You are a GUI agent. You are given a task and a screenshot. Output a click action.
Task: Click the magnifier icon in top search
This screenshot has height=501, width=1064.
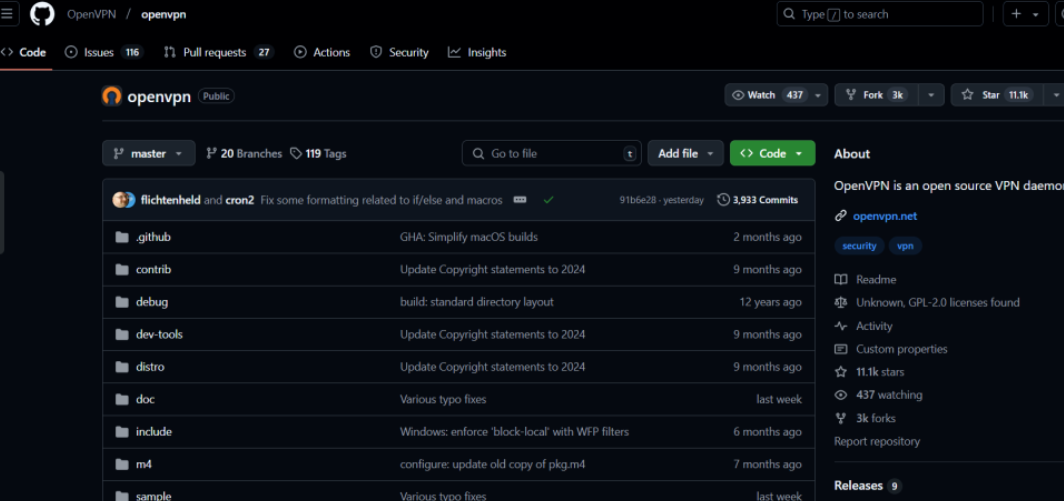tap(788, 14)
